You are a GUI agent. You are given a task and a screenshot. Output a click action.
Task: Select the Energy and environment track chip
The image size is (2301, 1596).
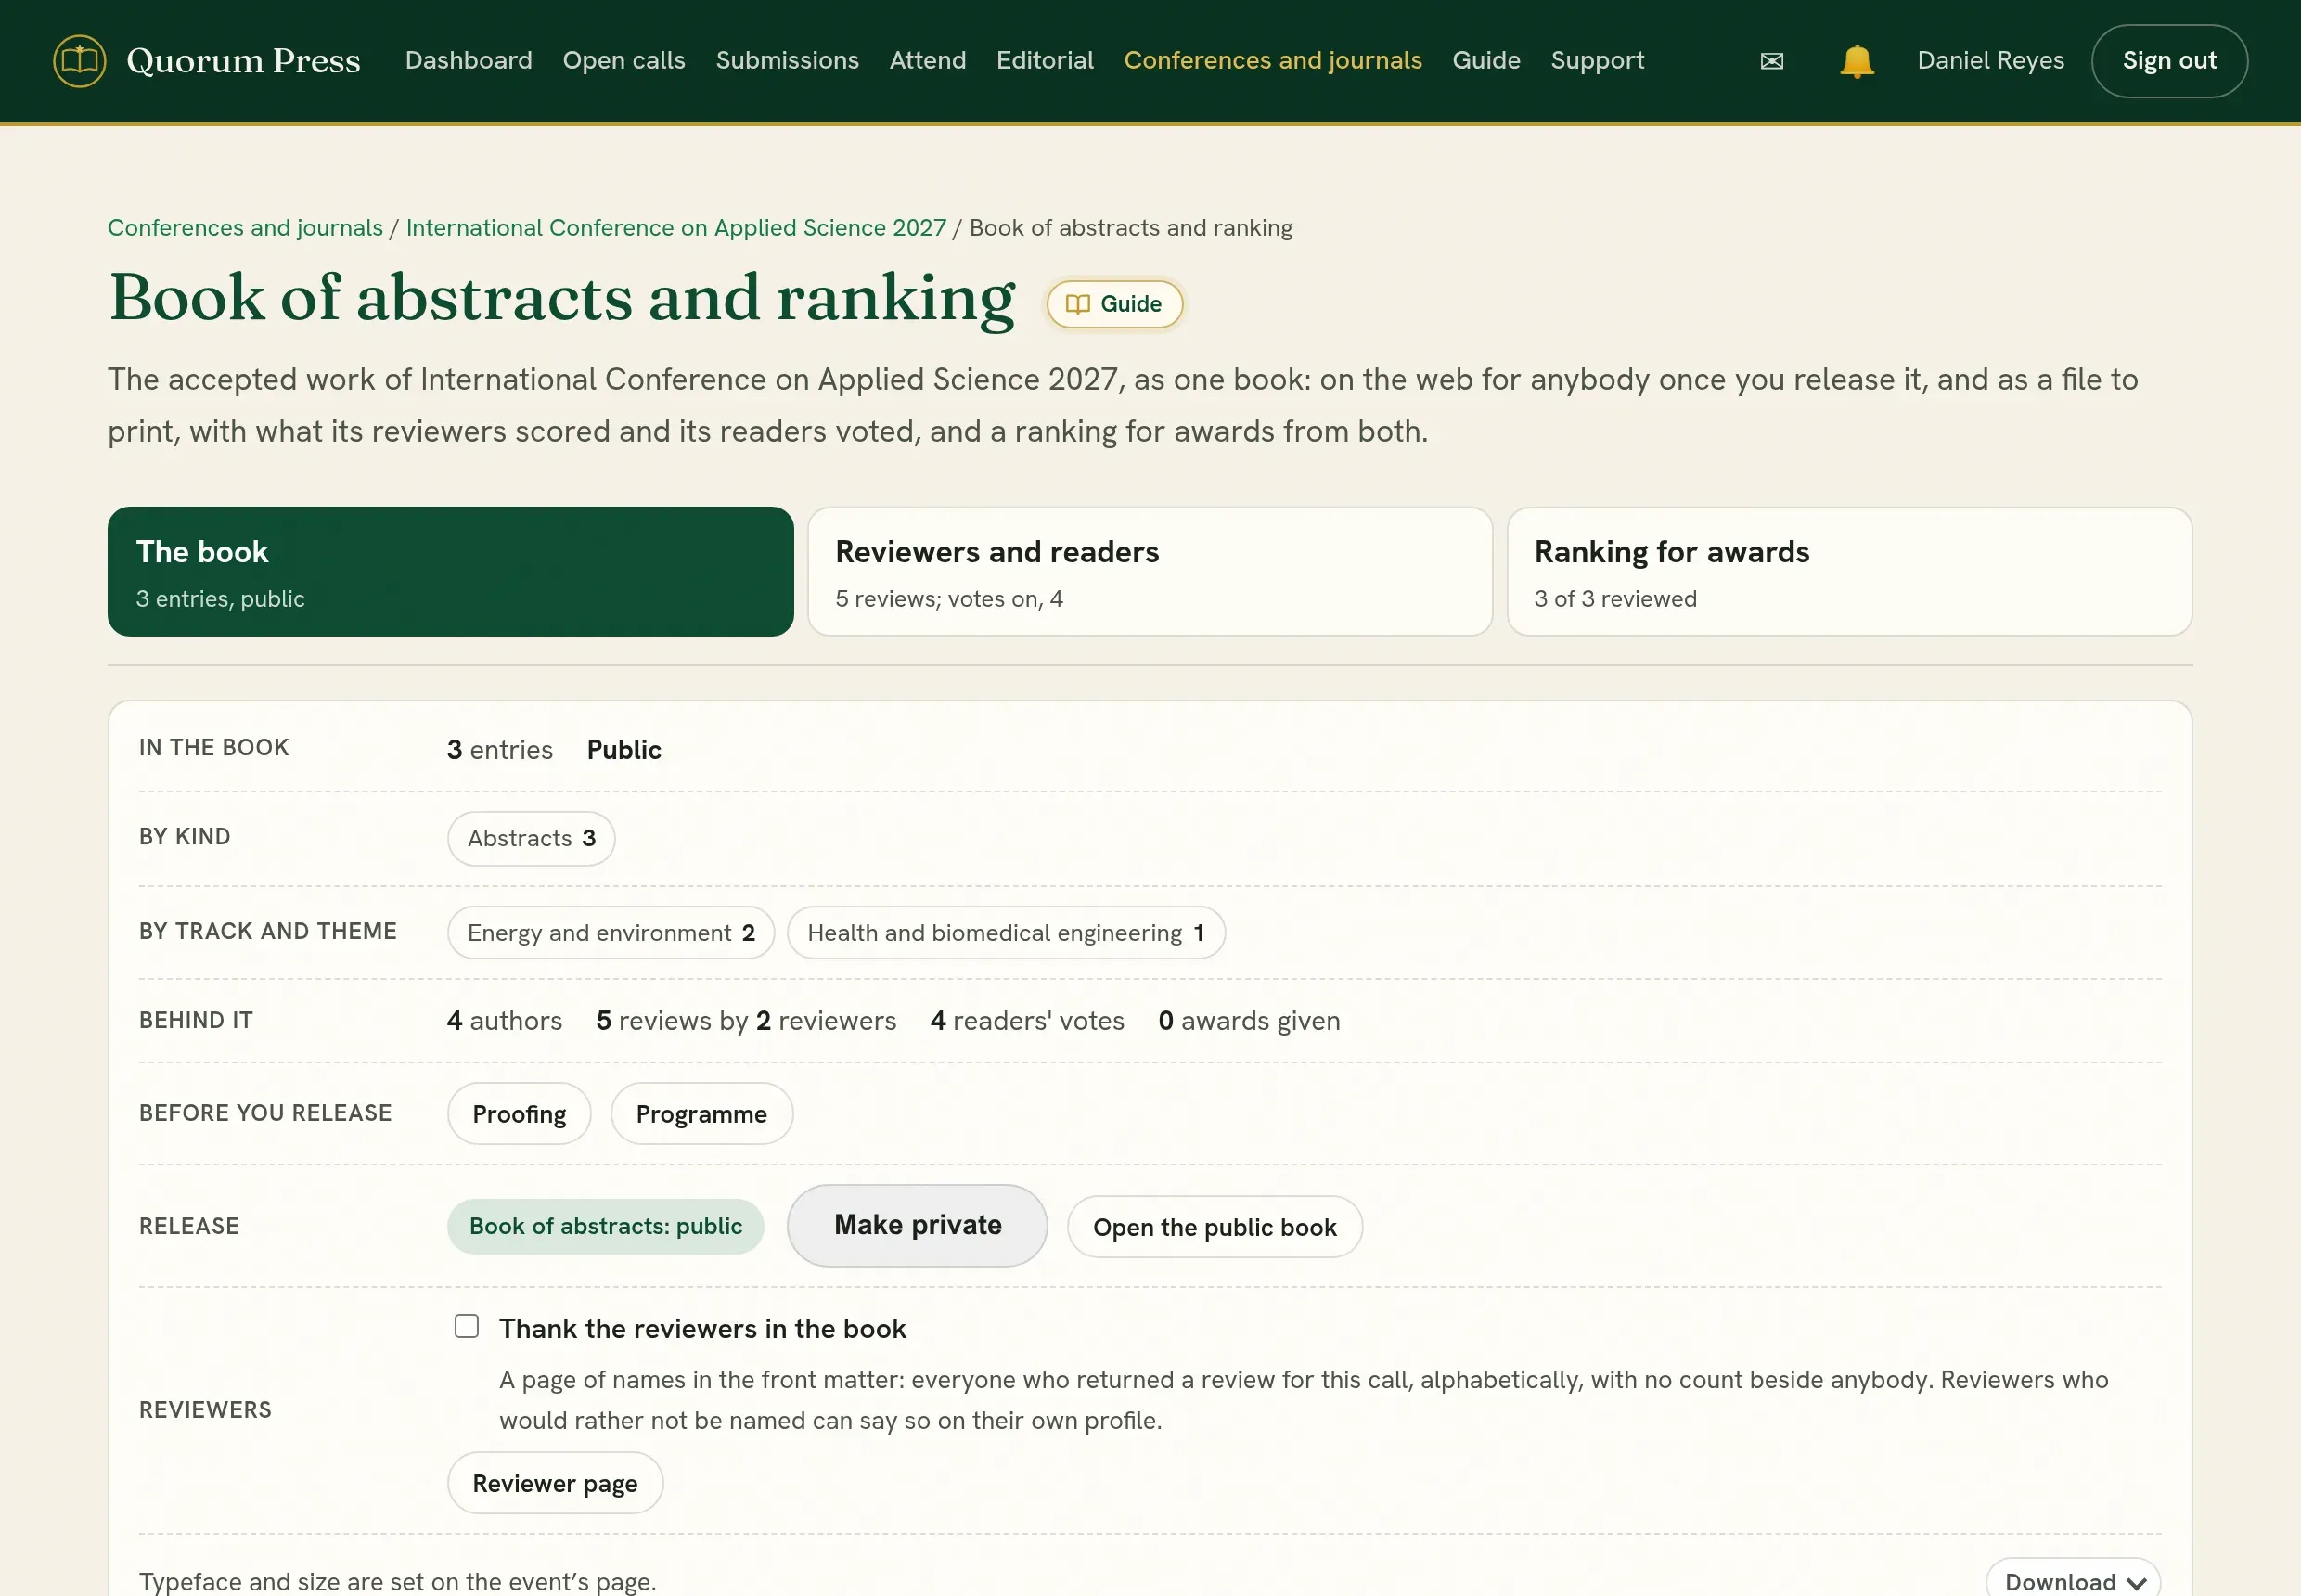[611, 933]
